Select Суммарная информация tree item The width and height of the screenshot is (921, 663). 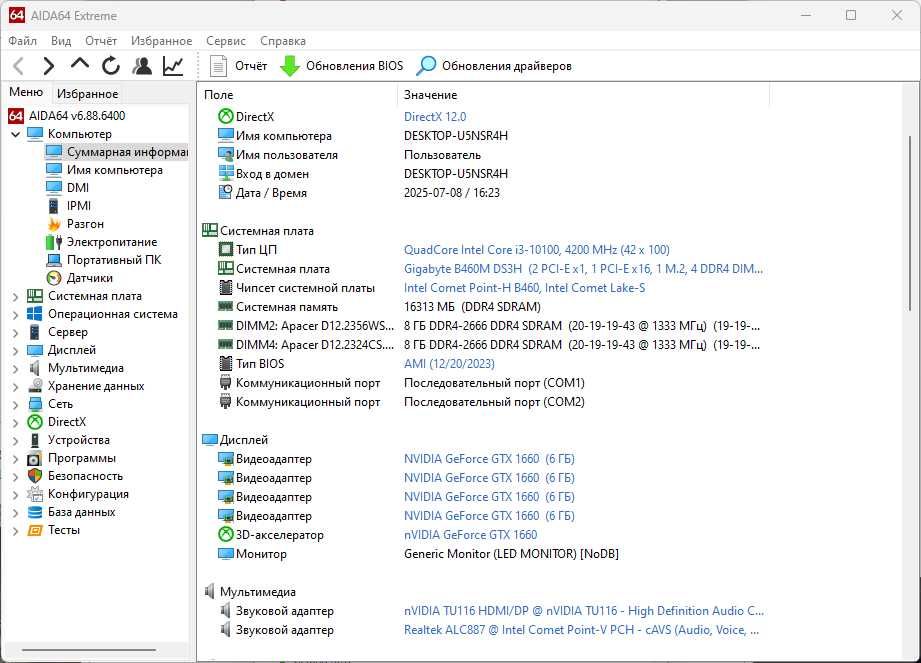pos(117,152)
